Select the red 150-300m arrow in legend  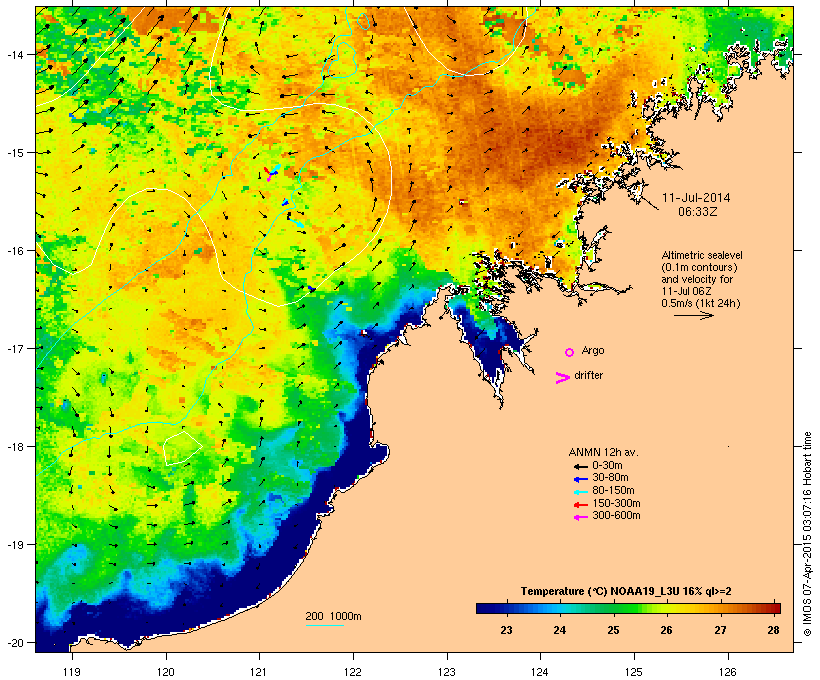click(580, 505)
